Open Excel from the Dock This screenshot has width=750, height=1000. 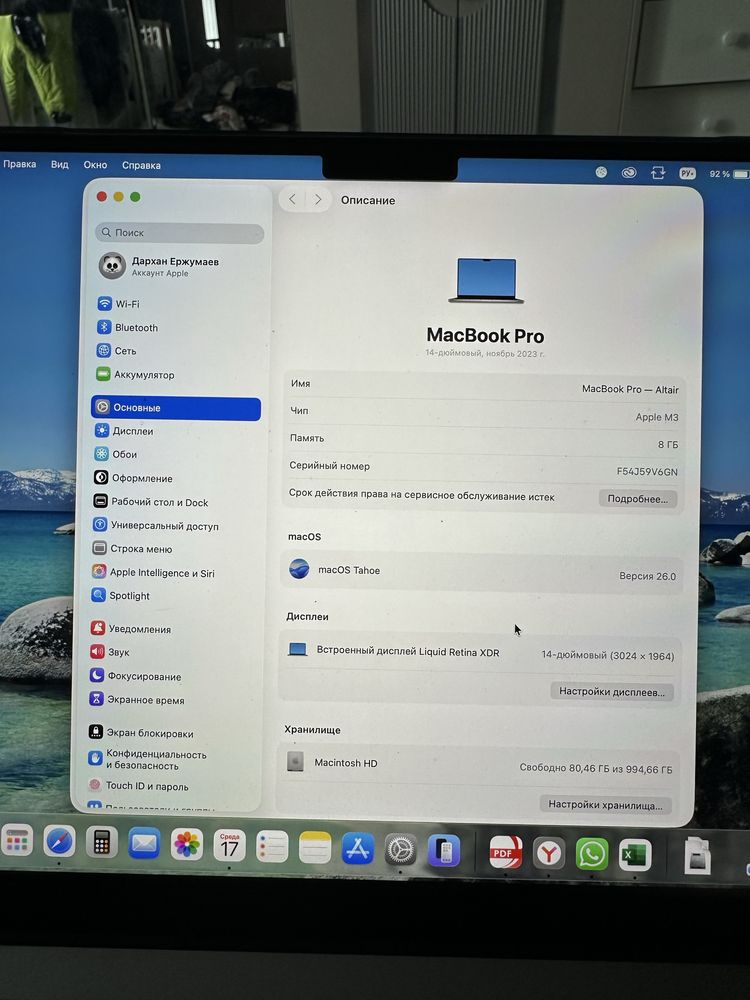[x=635, y=855]
